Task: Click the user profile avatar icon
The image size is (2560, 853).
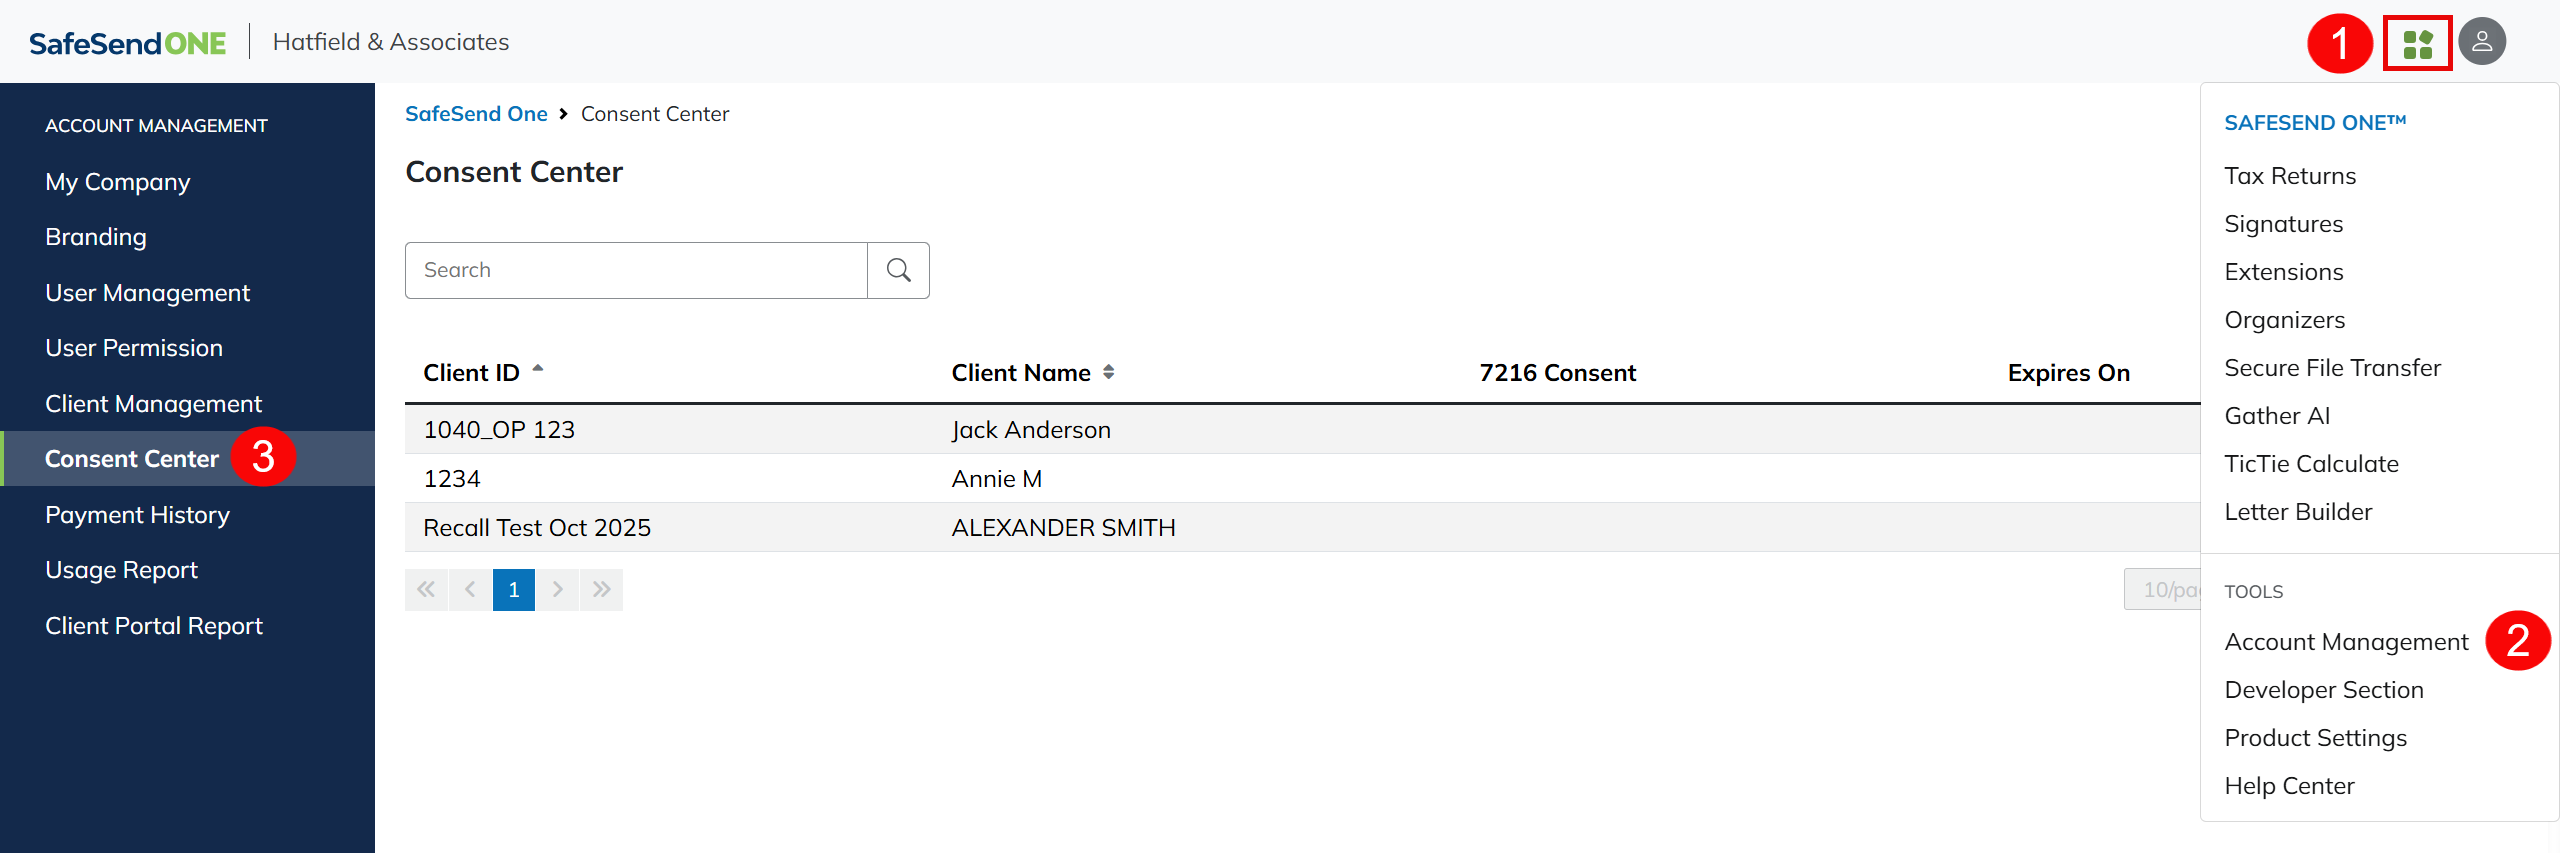Action: [2481, 42]
